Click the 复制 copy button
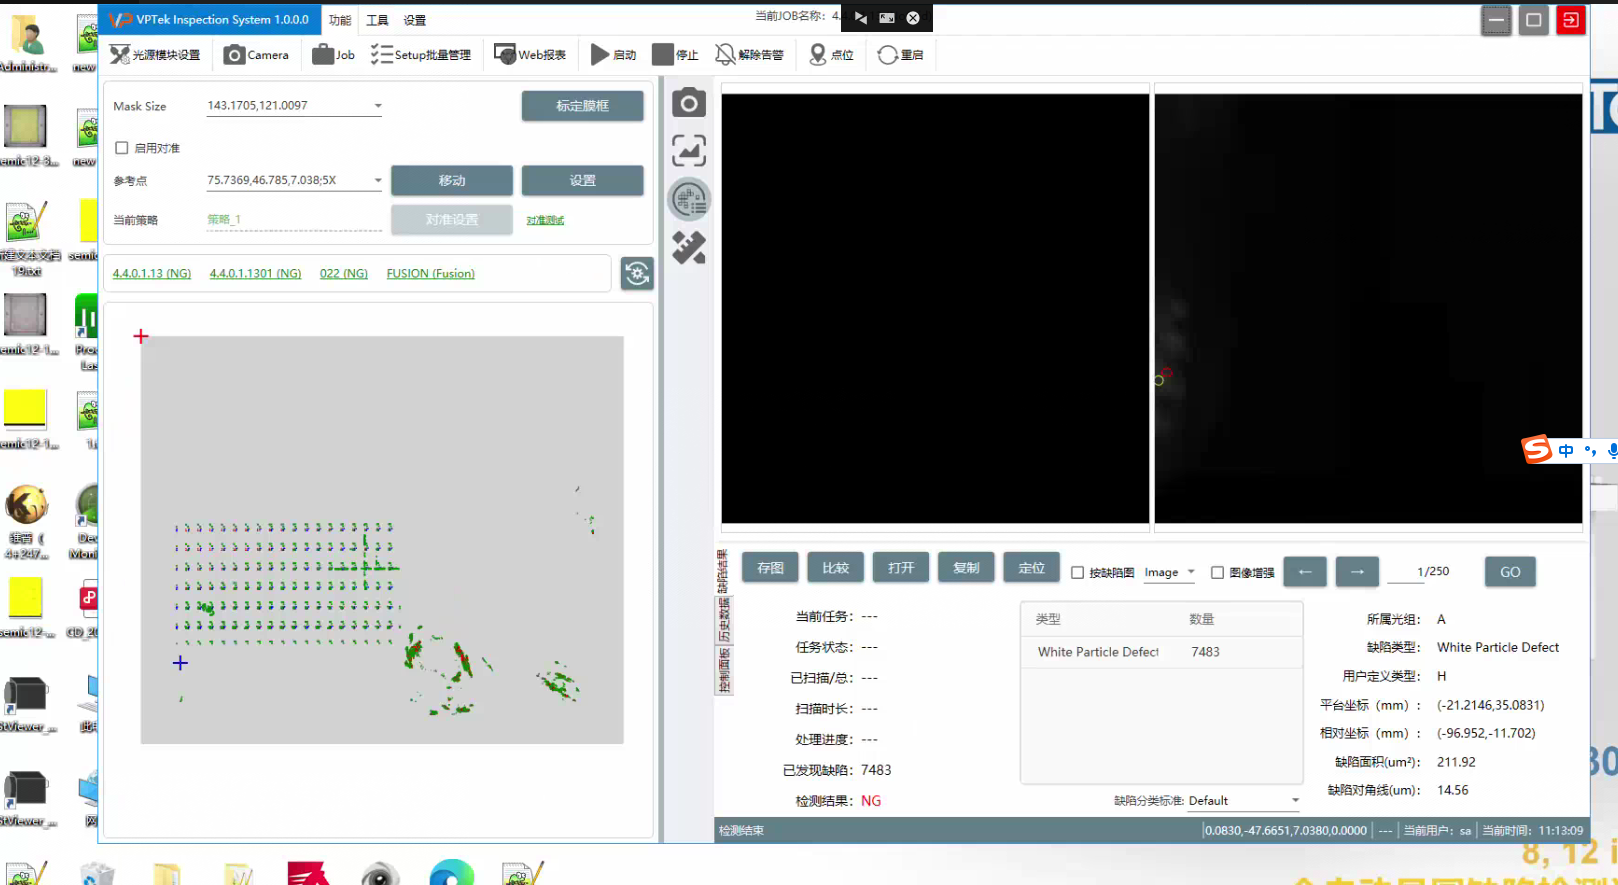Image resolution: width=1618 pixels, height=885 pixels. click(966, 568)
